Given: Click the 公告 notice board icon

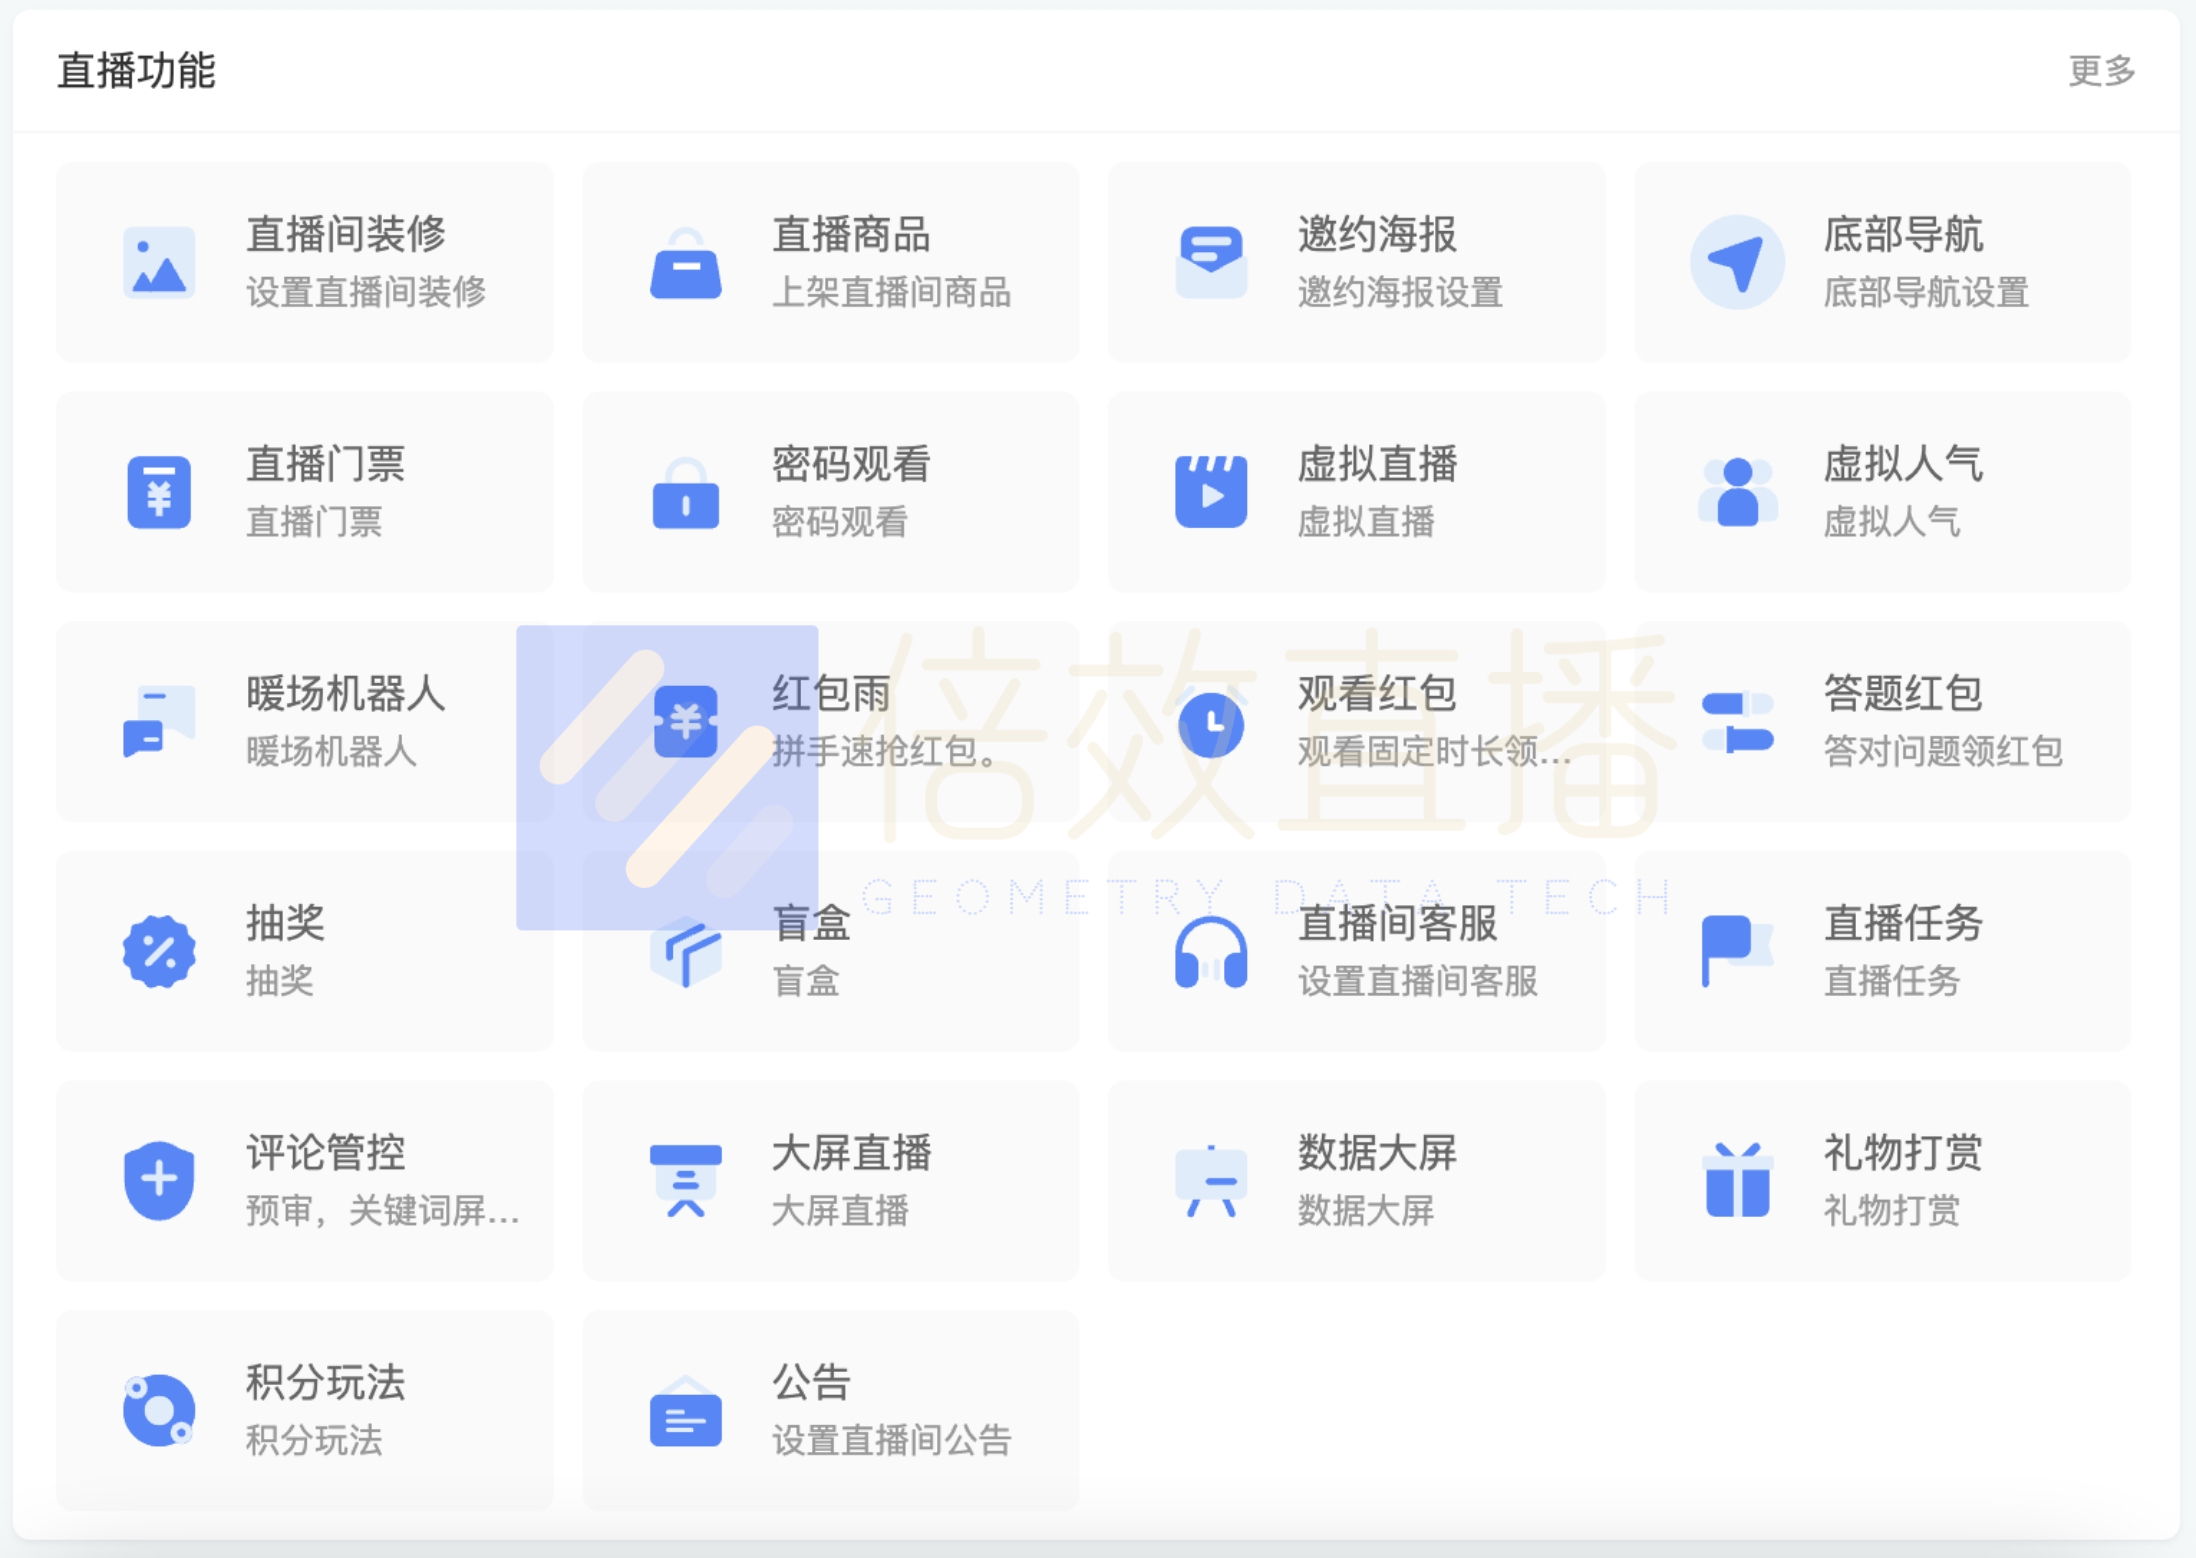Looking at the screenshot, I should (685, 1411).
